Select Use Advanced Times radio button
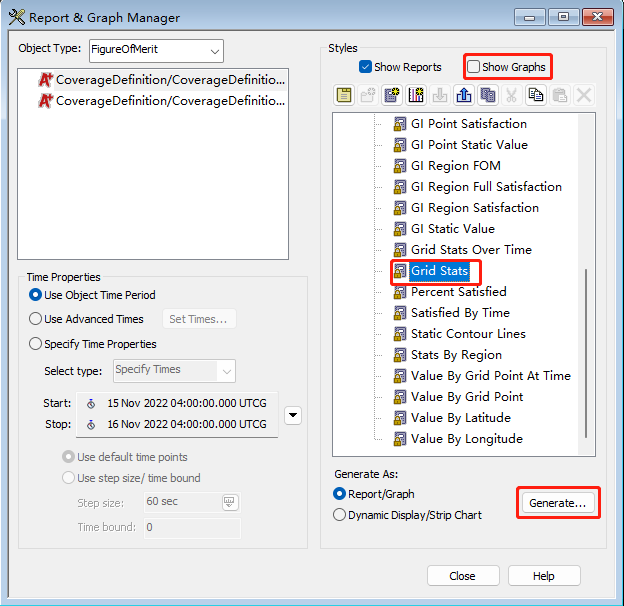Image resolution: width=624 pixels, height=606 pixels. 37,319
